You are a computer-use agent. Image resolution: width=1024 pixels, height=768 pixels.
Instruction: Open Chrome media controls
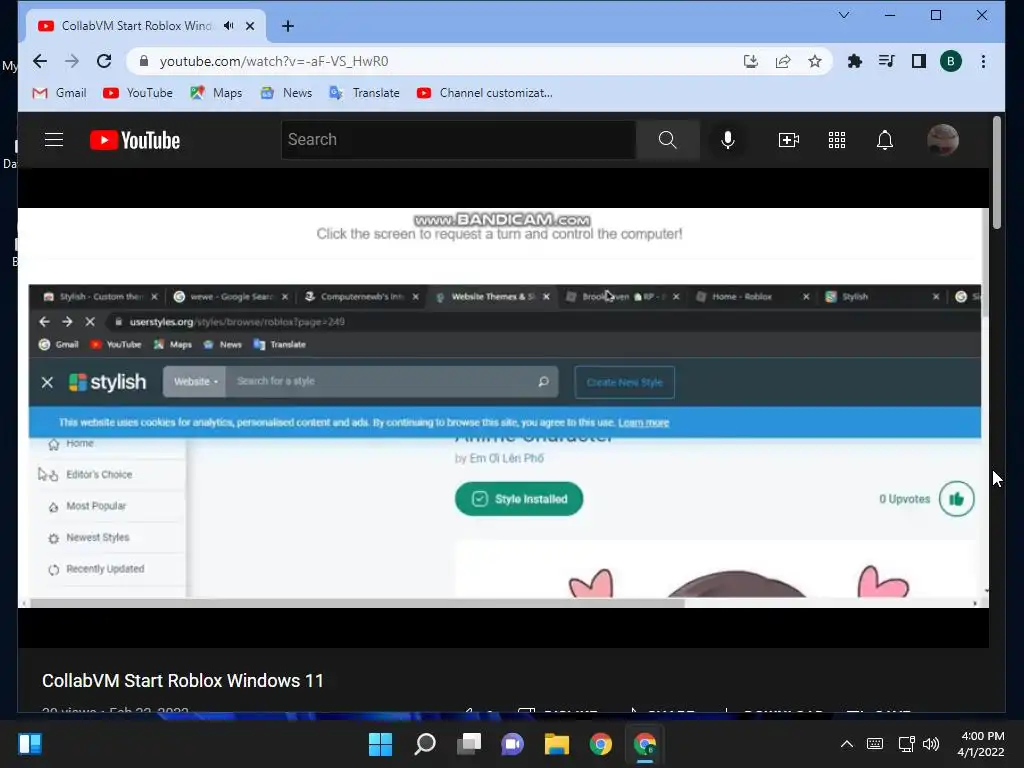(886, 61)
